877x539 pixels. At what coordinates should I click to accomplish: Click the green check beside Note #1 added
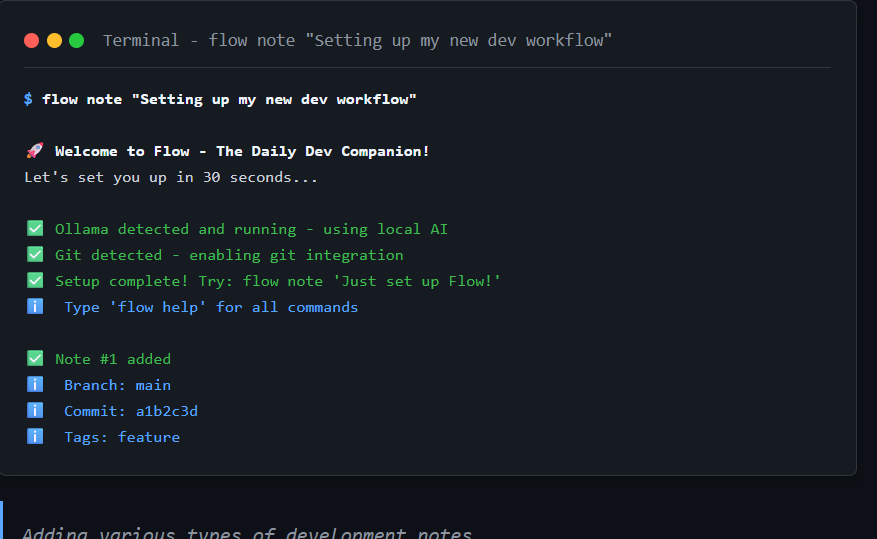[35, 358]
